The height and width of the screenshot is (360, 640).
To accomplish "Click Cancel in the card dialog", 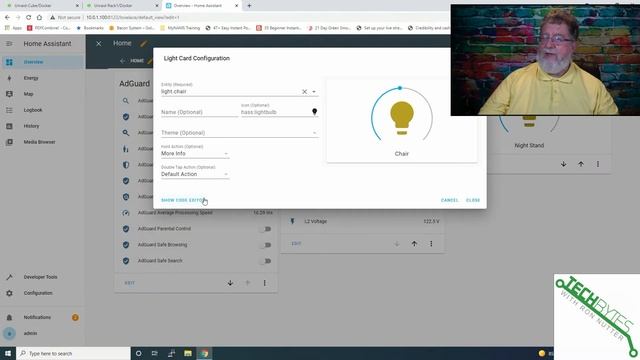I will [449, 200].
